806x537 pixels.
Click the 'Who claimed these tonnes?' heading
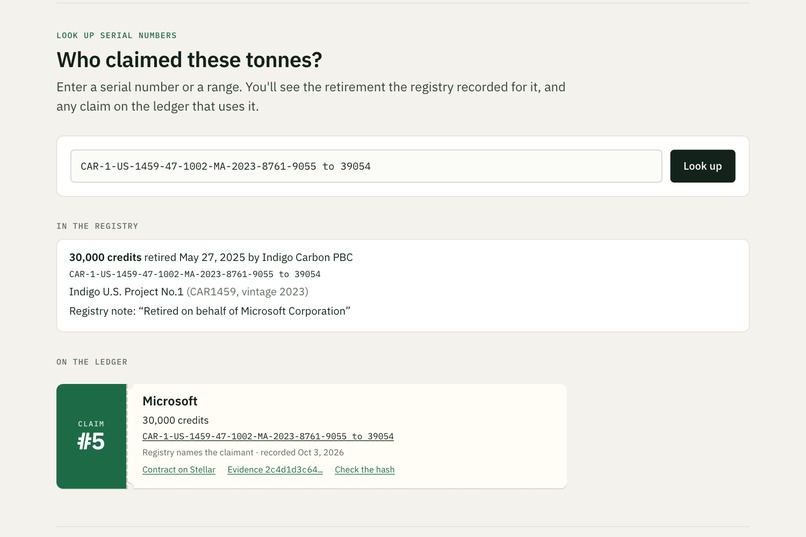coord(189,60)
